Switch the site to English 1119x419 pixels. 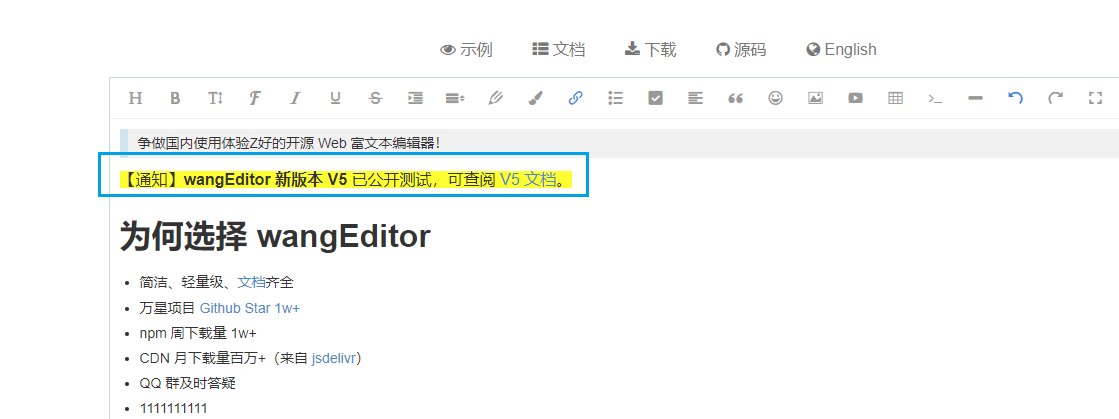(x=841, y=49)
